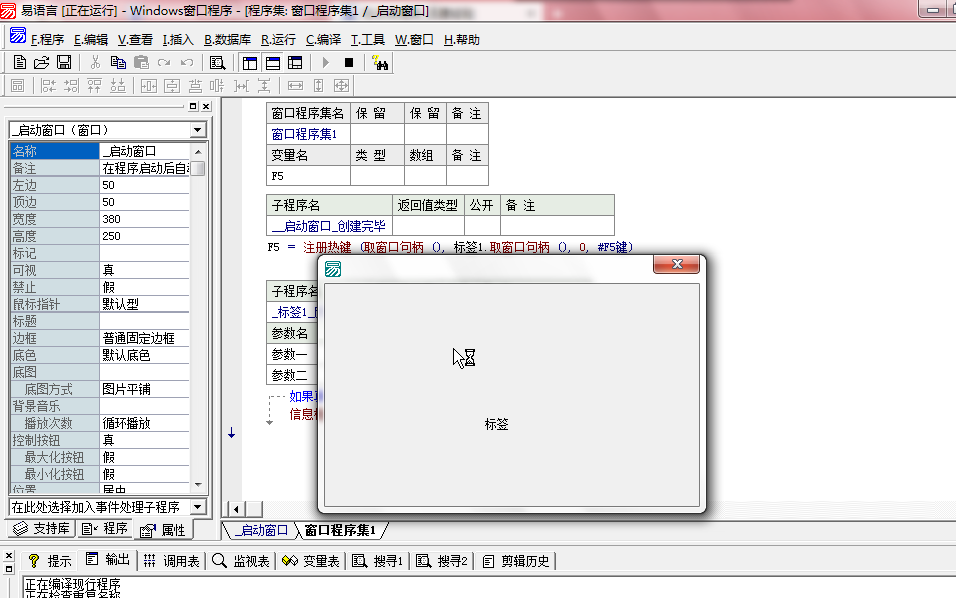Toggle the second panel layout button in toolbar
This screenshot has height=598, width=956.
[272, 62]
